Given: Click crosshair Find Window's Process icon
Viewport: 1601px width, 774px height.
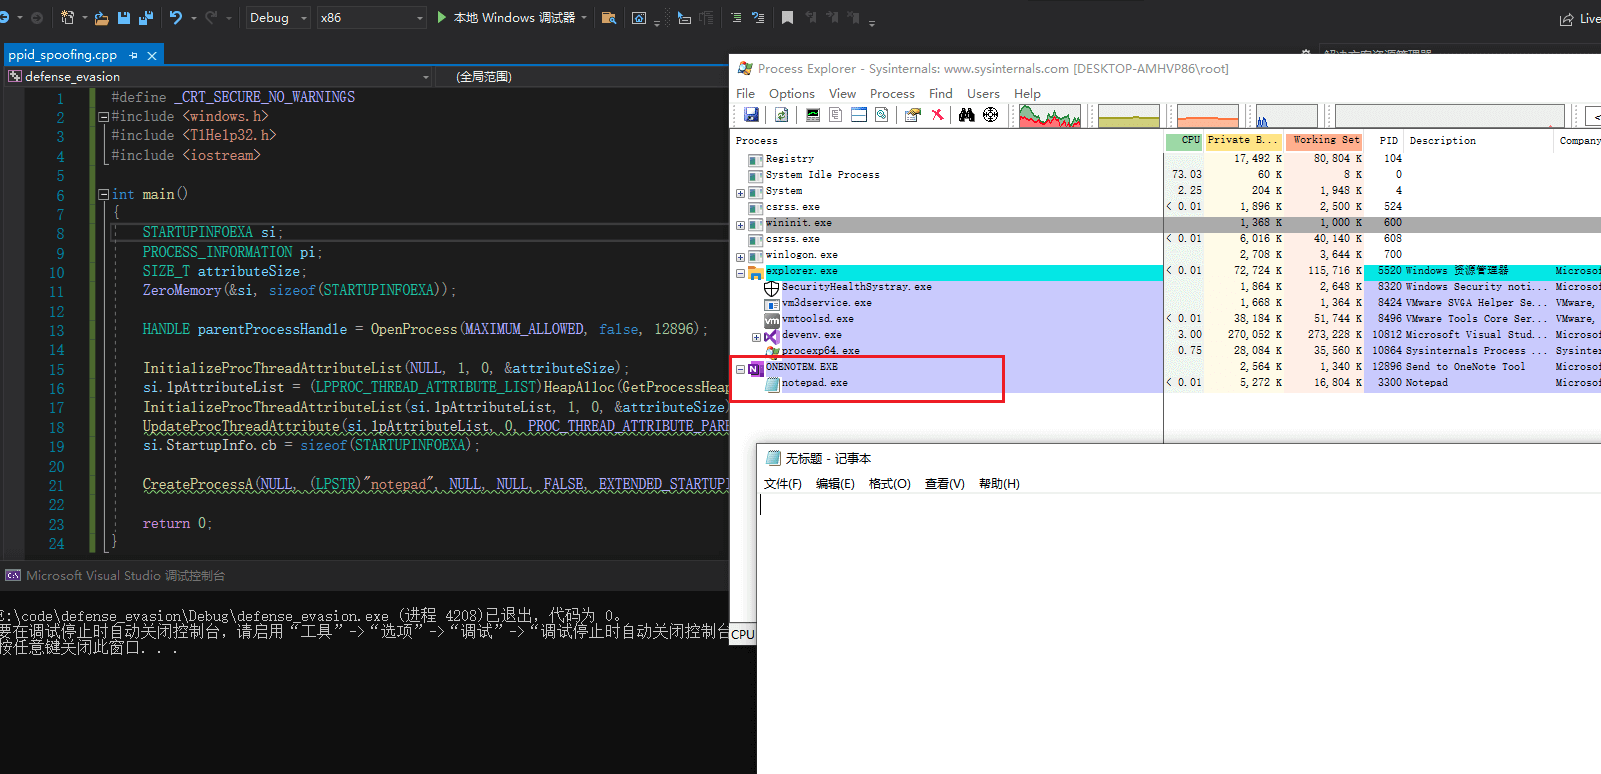Looking at the screenshot, I should [x=991, y=115].
